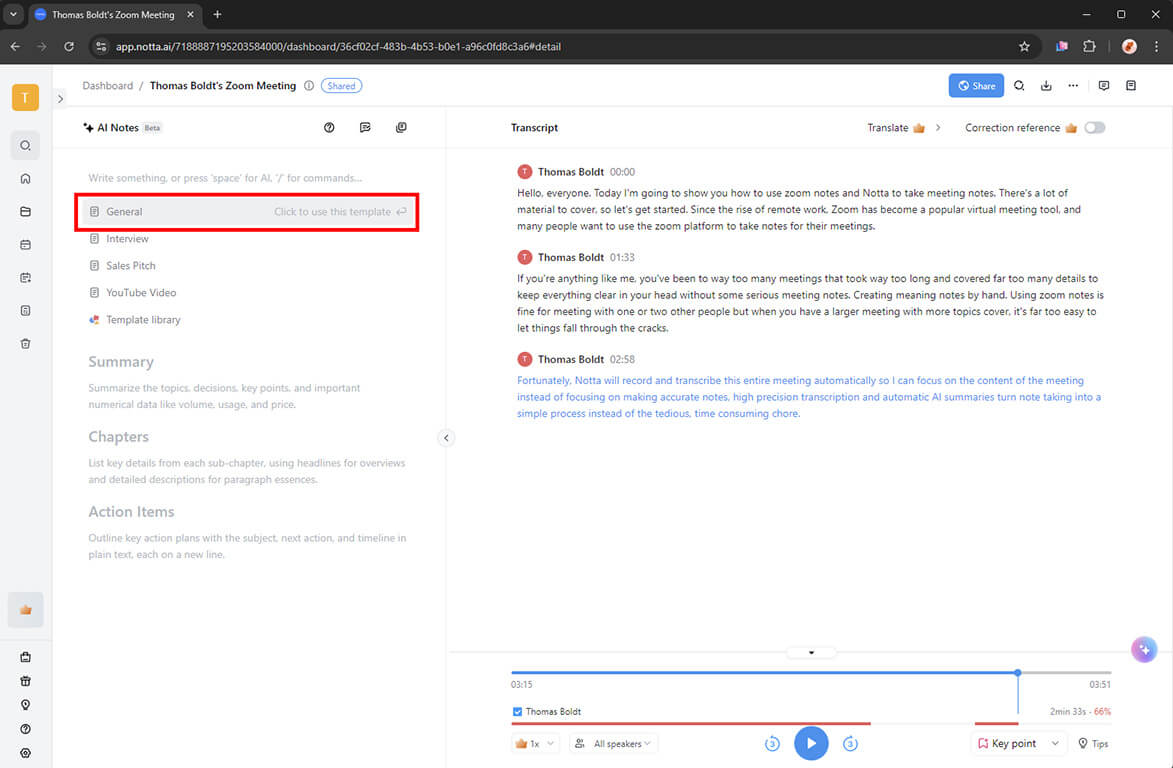Open the help question icon in sidebar bottom
The height and width of the screenshot is (768, 1173).
pos(25,729)
